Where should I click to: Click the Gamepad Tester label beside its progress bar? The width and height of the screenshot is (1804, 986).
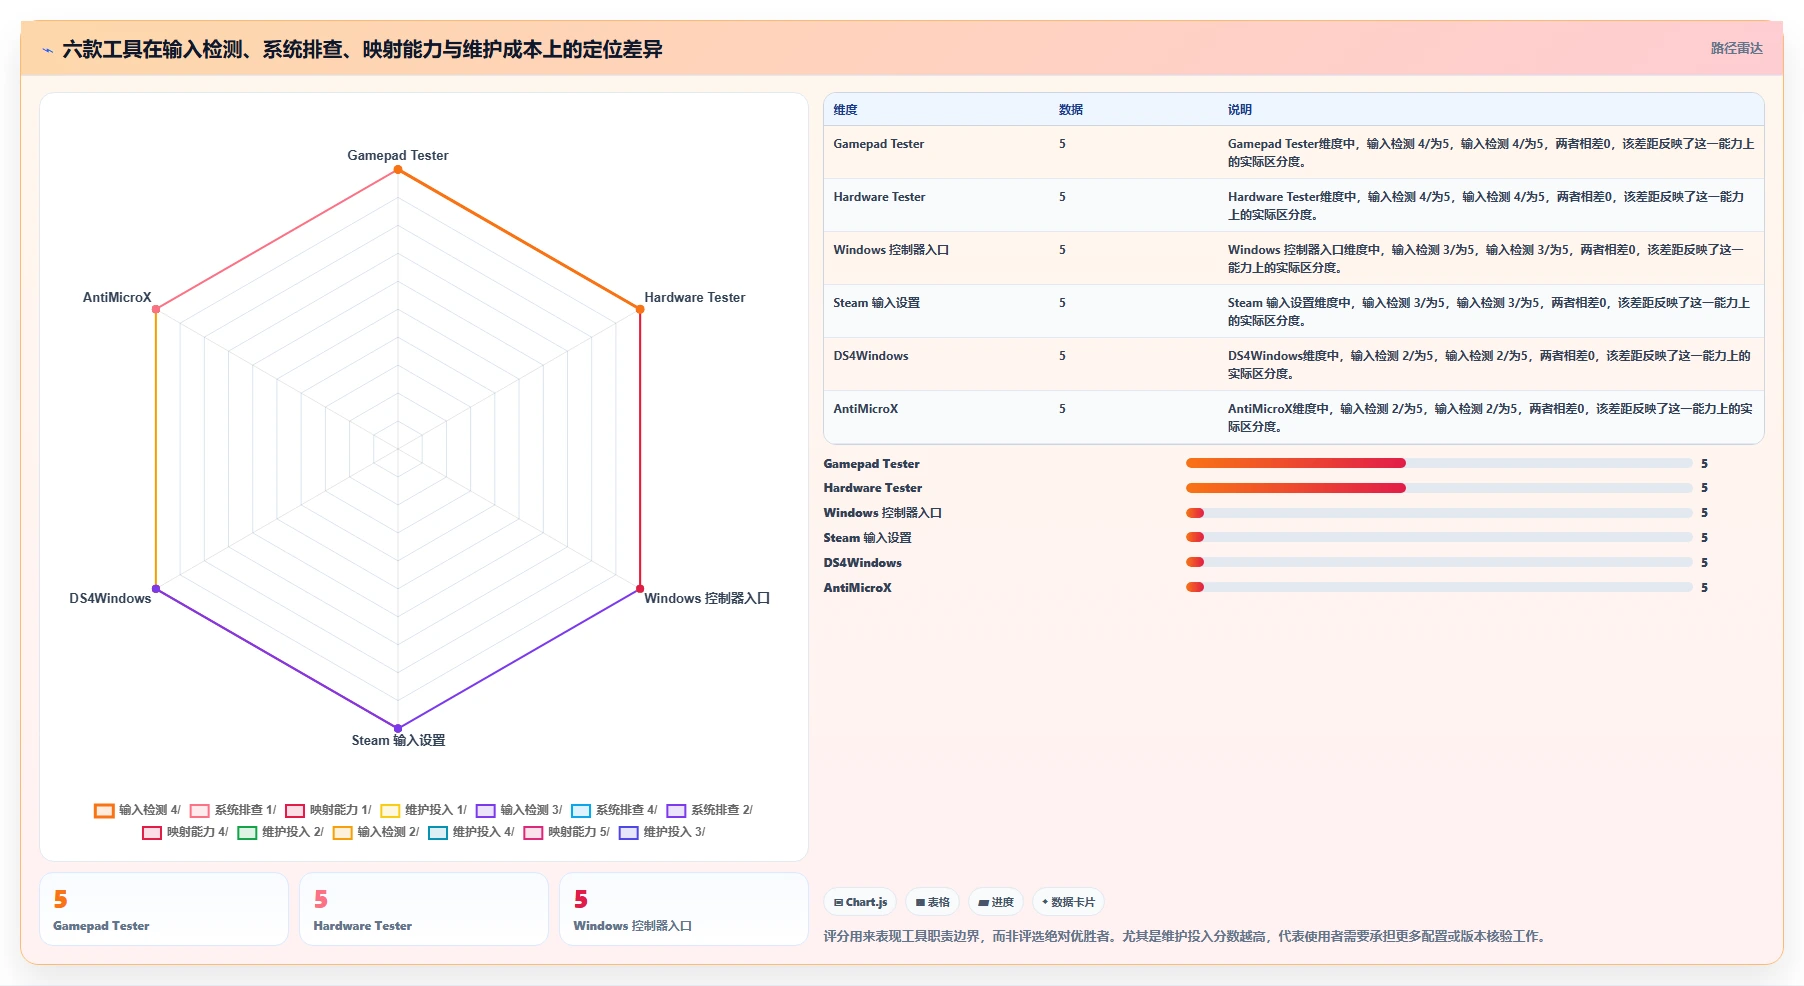click(x=872, y=464)
